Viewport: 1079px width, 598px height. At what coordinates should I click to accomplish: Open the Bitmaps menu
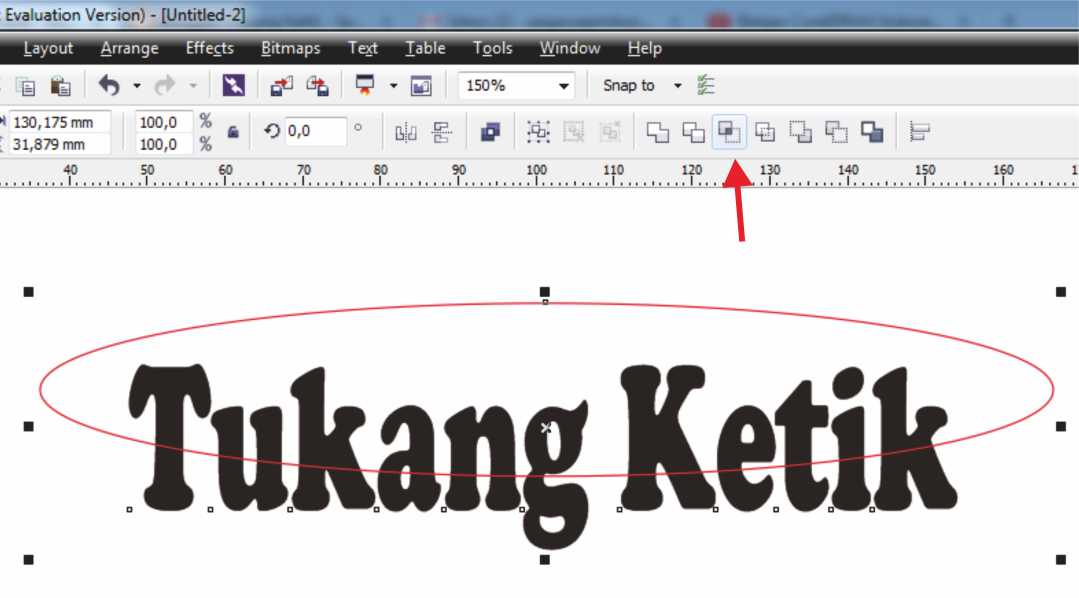pyautogui.click(x=290, y=47)
